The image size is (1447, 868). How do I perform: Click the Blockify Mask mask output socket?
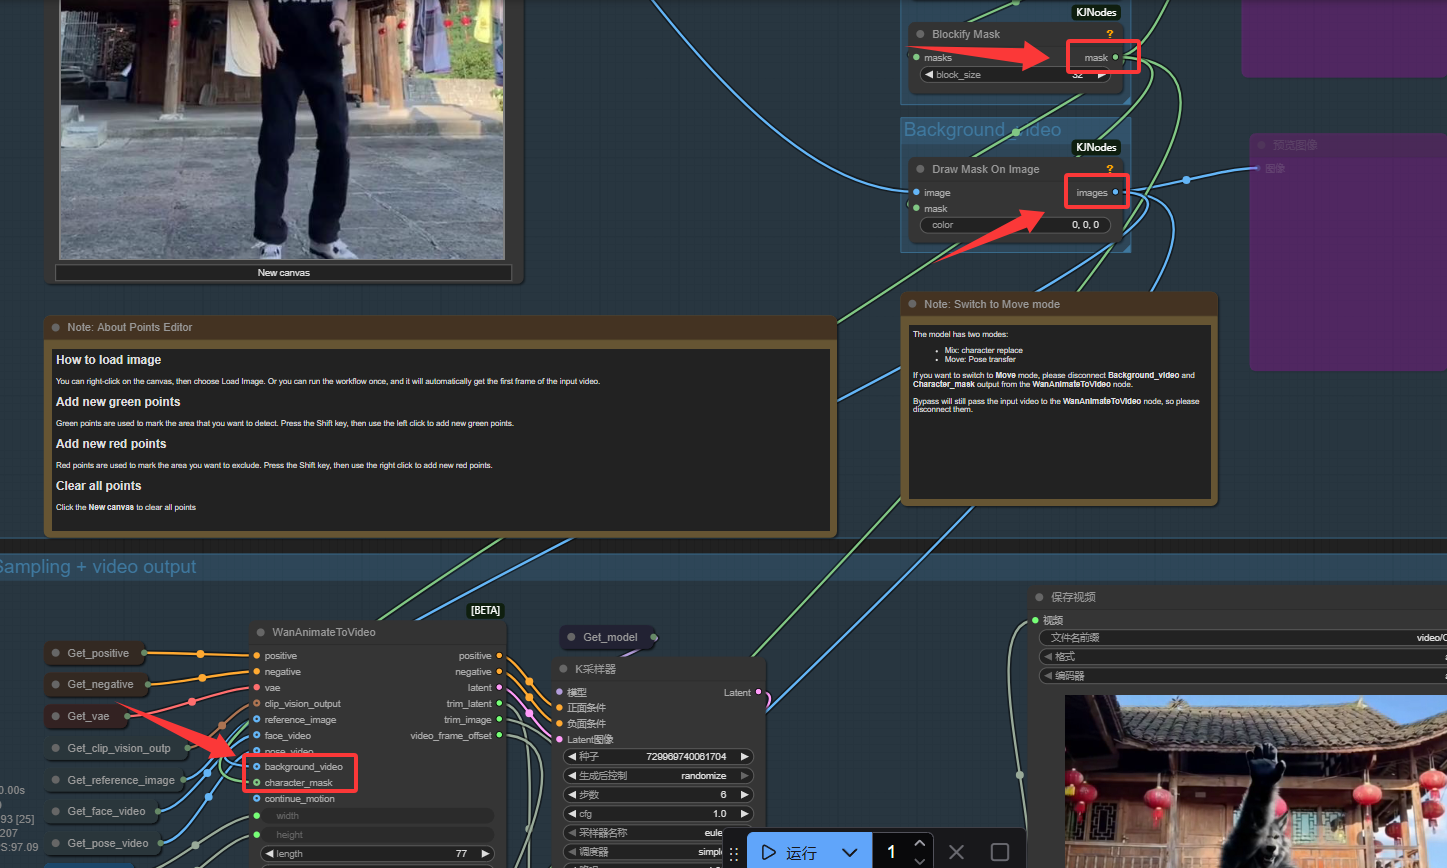(x=1116, y=58)
